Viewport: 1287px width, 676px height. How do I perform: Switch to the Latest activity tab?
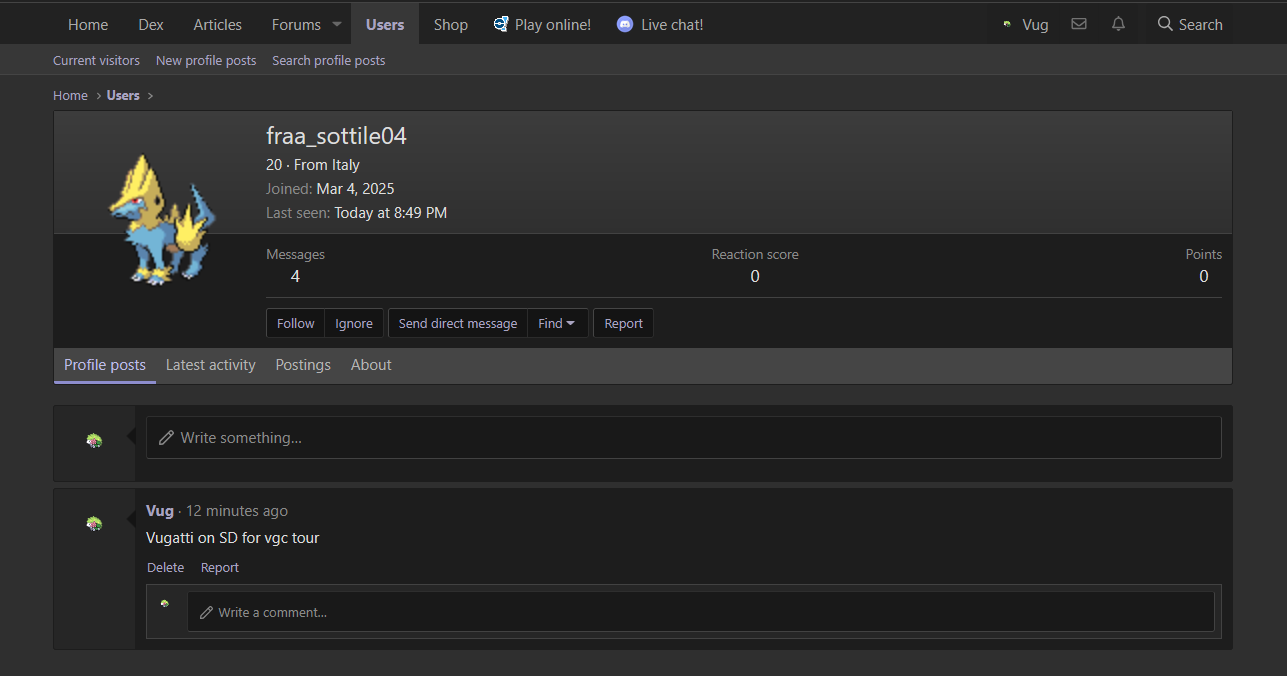point(211,365)
